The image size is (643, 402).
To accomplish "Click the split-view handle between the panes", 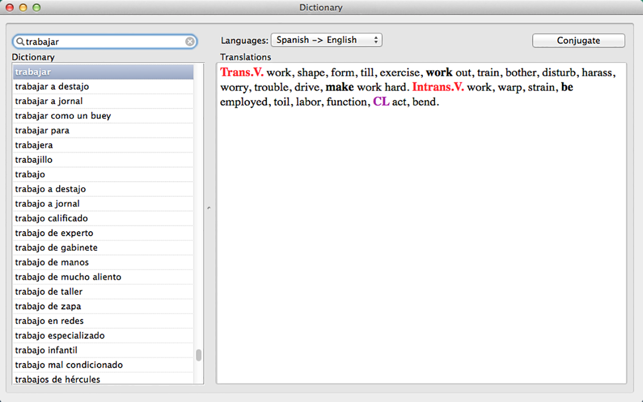I will [x=209, y=208].
